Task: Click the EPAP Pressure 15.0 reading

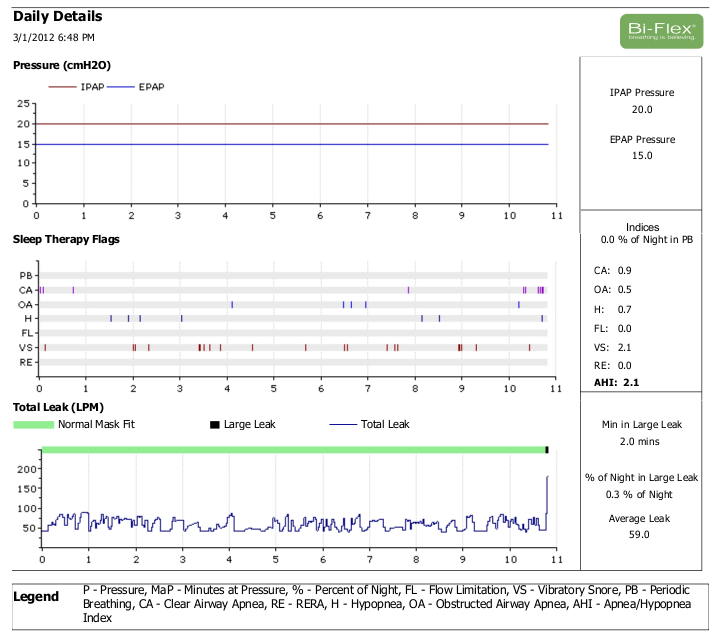Action: pyautogui.click(x=641, y=156)
